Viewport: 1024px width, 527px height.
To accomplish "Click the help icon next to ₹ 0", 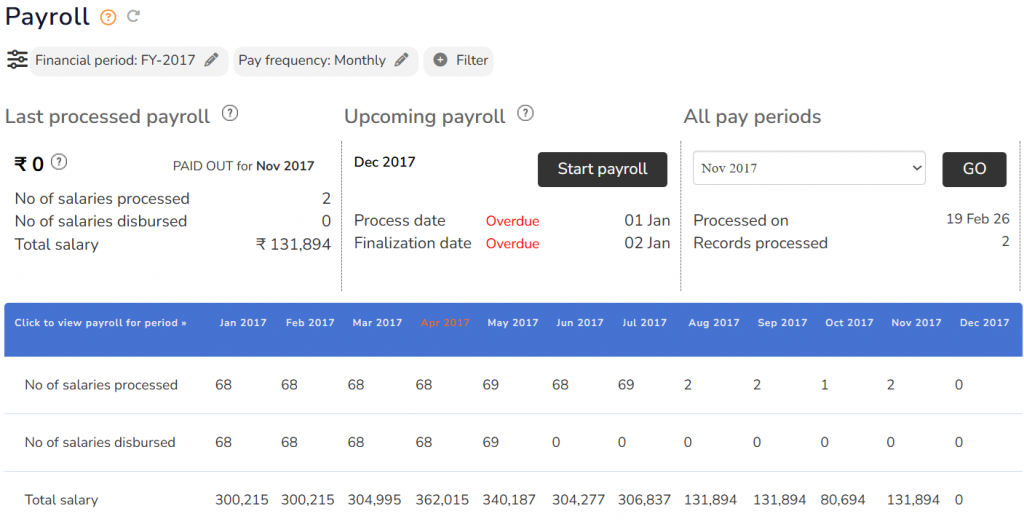I will point(59,161).
